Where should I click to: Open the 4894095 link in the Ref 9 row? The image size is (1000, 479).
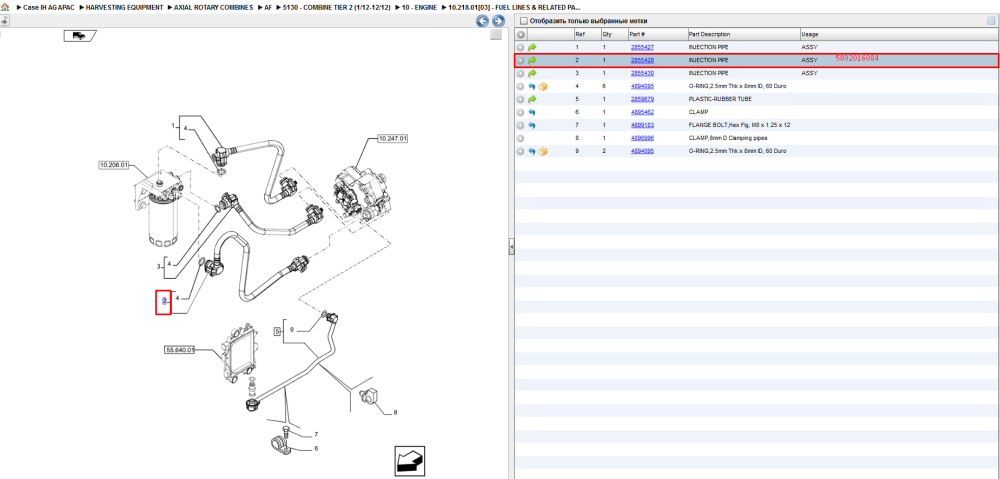[642, 151]
